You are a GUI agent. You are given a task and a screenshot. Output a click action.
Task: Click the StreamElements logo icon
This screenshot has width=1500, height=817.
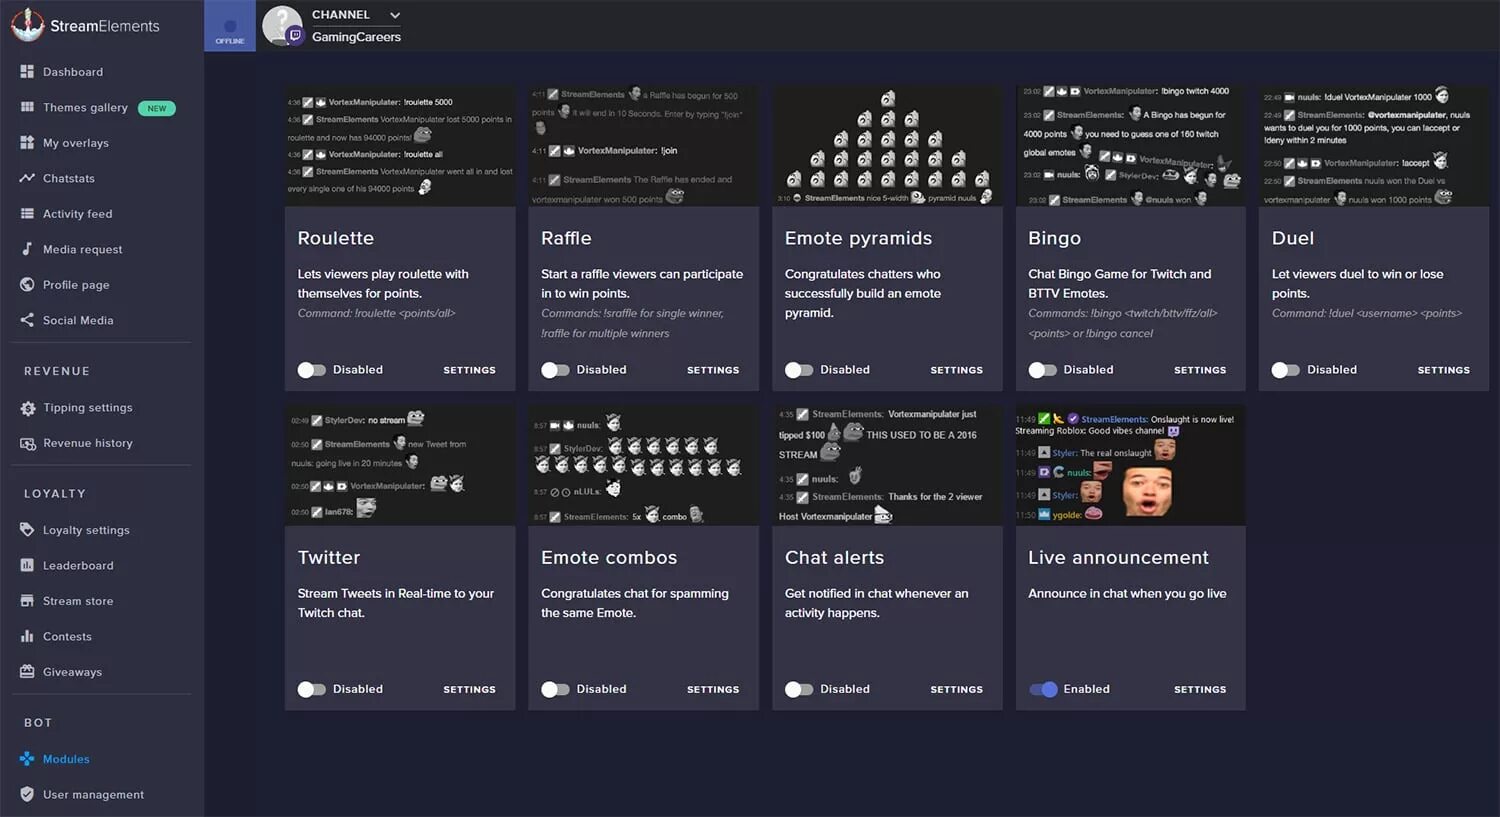click(x=27, y=25)
